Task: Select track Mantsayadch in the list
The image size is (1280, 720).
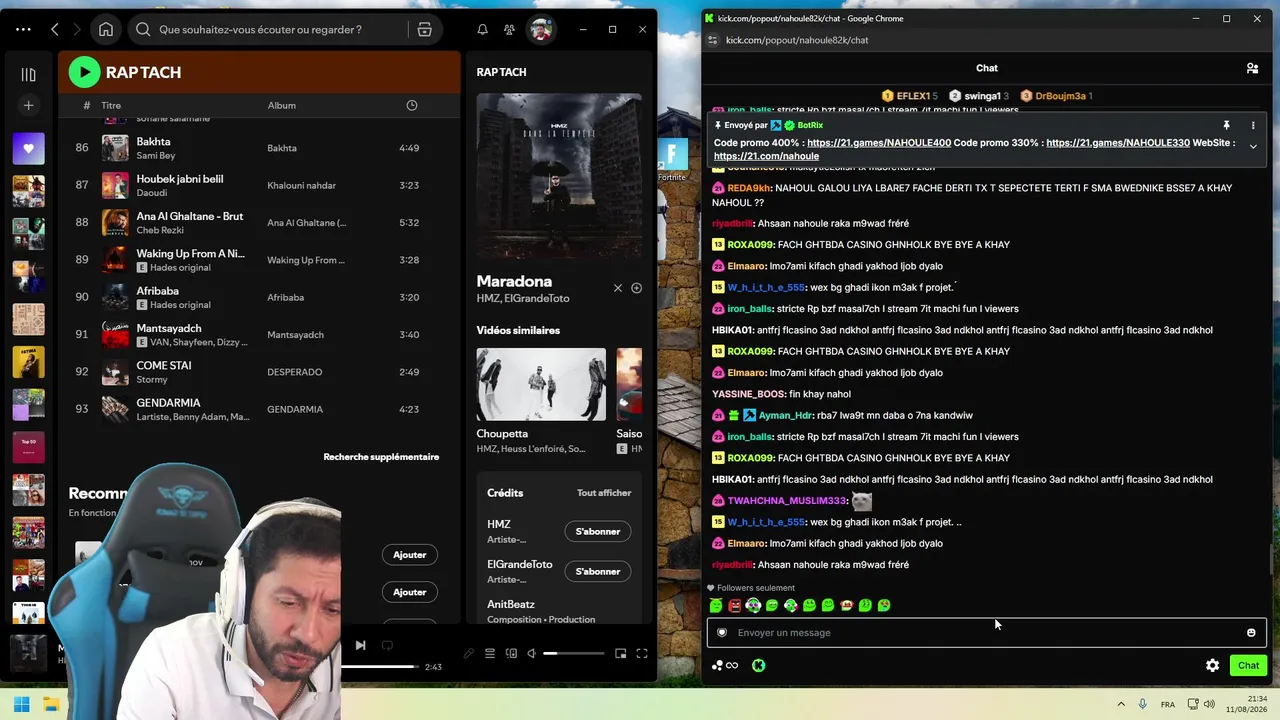Action: 260,334
